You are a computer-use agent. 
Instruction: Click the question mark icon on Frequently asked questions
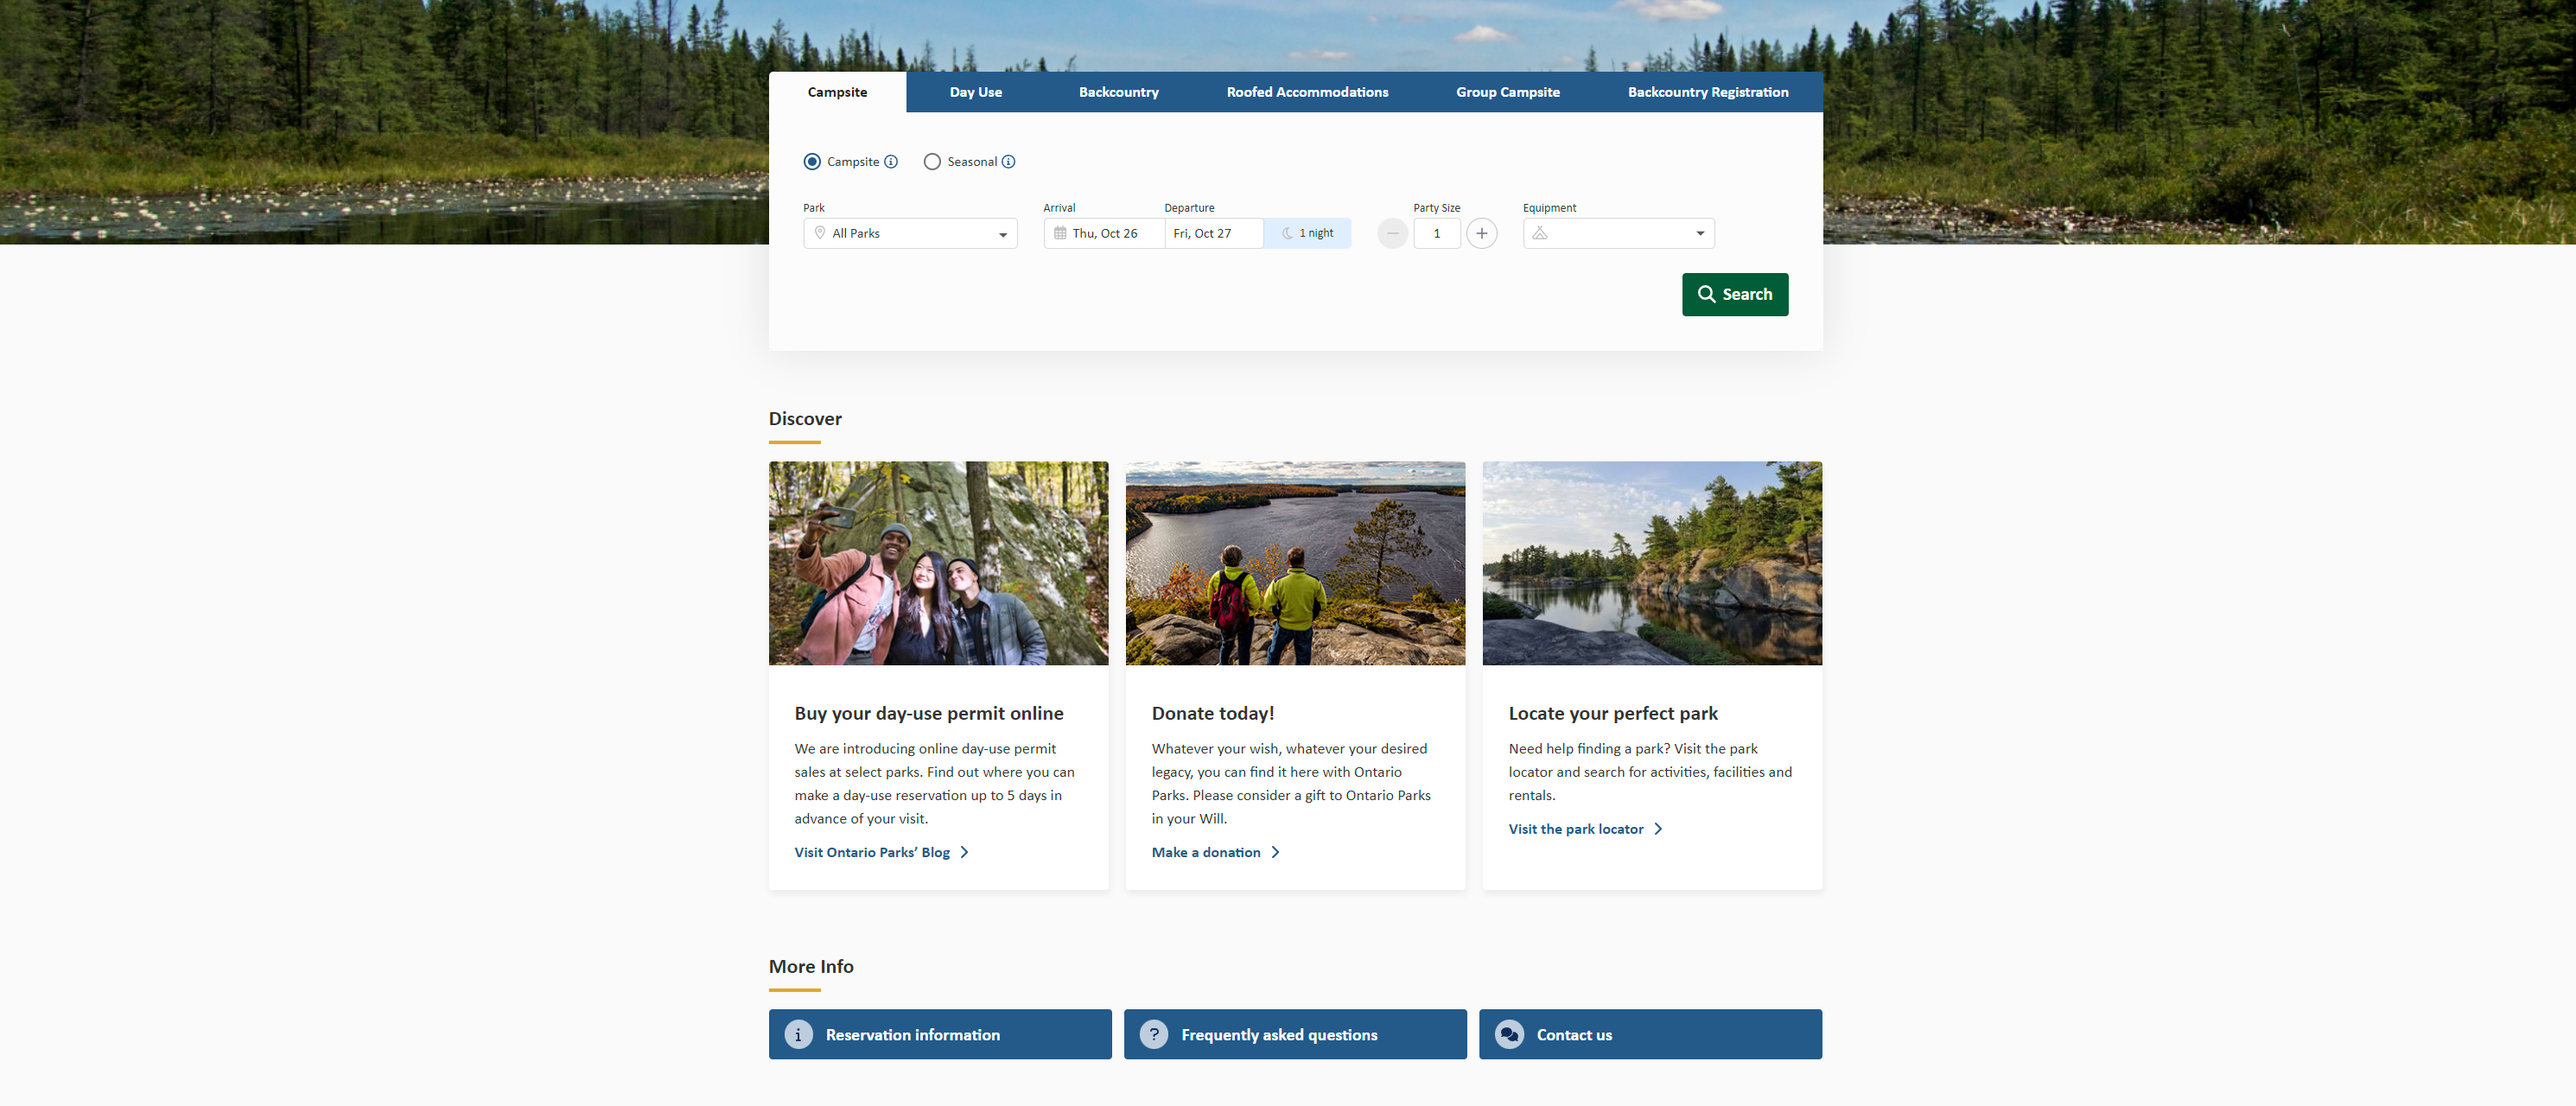[x=1153, y=1035]
